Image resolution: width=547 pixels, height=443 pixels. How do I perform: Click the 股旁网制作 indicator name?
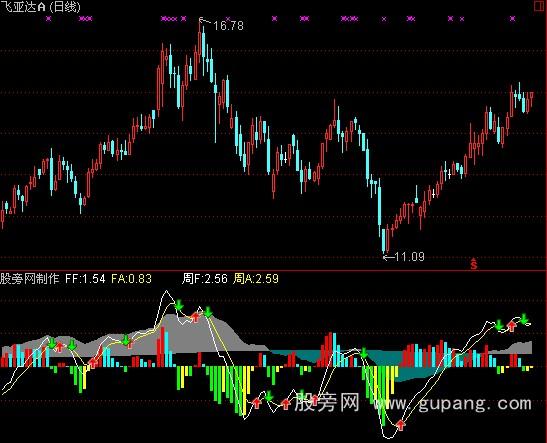30,279
